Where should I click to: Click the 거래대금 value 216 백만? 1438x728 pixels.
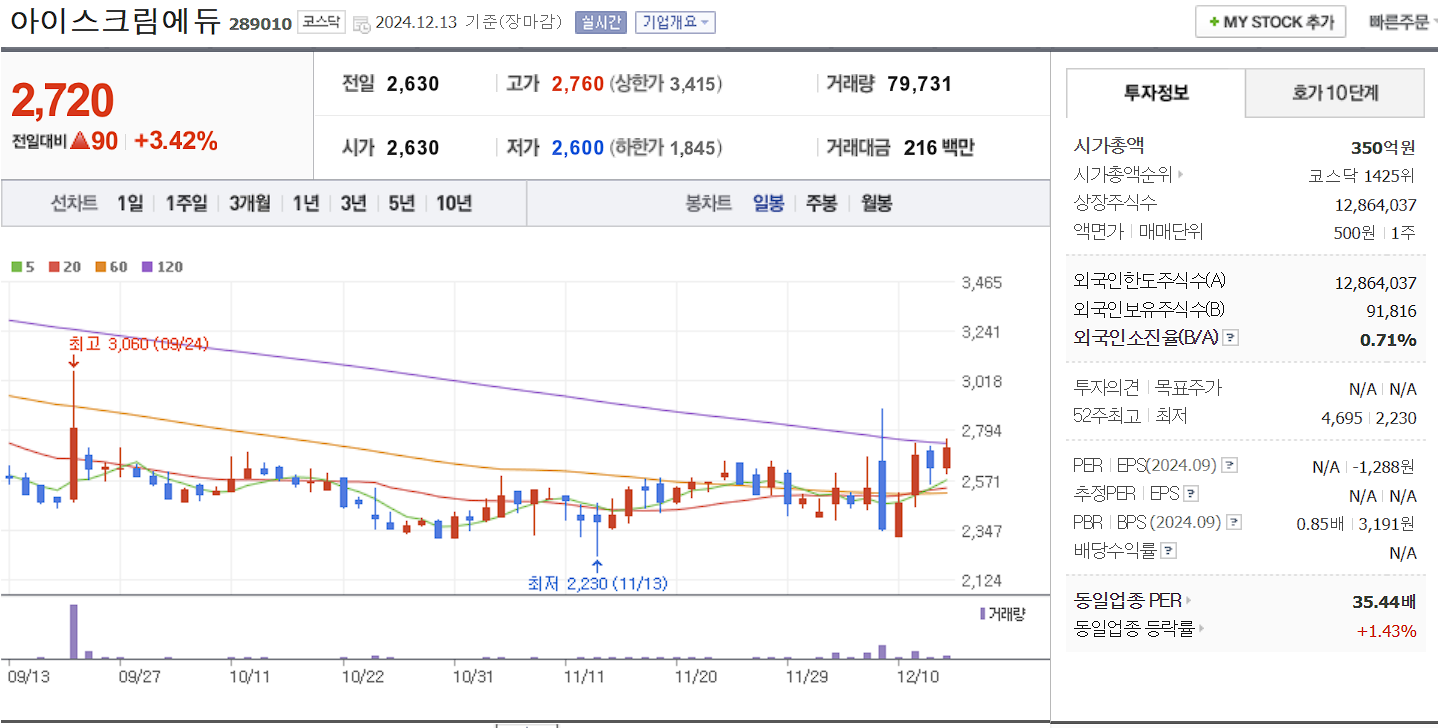coord(938,148)
